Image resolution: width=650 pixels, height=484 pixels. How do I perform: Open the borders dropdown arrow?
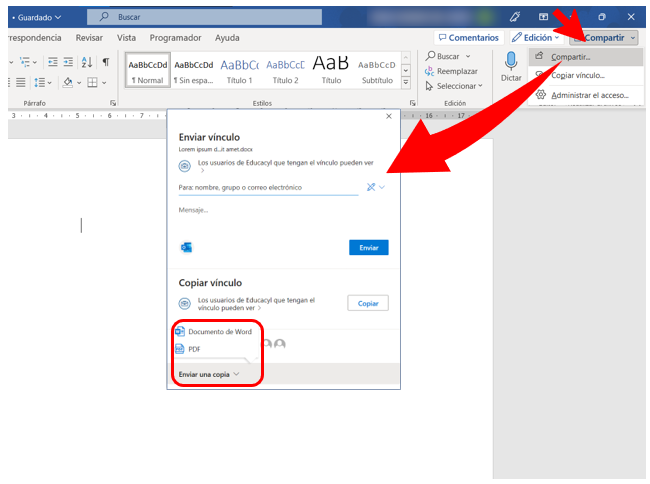coord(104,82)
